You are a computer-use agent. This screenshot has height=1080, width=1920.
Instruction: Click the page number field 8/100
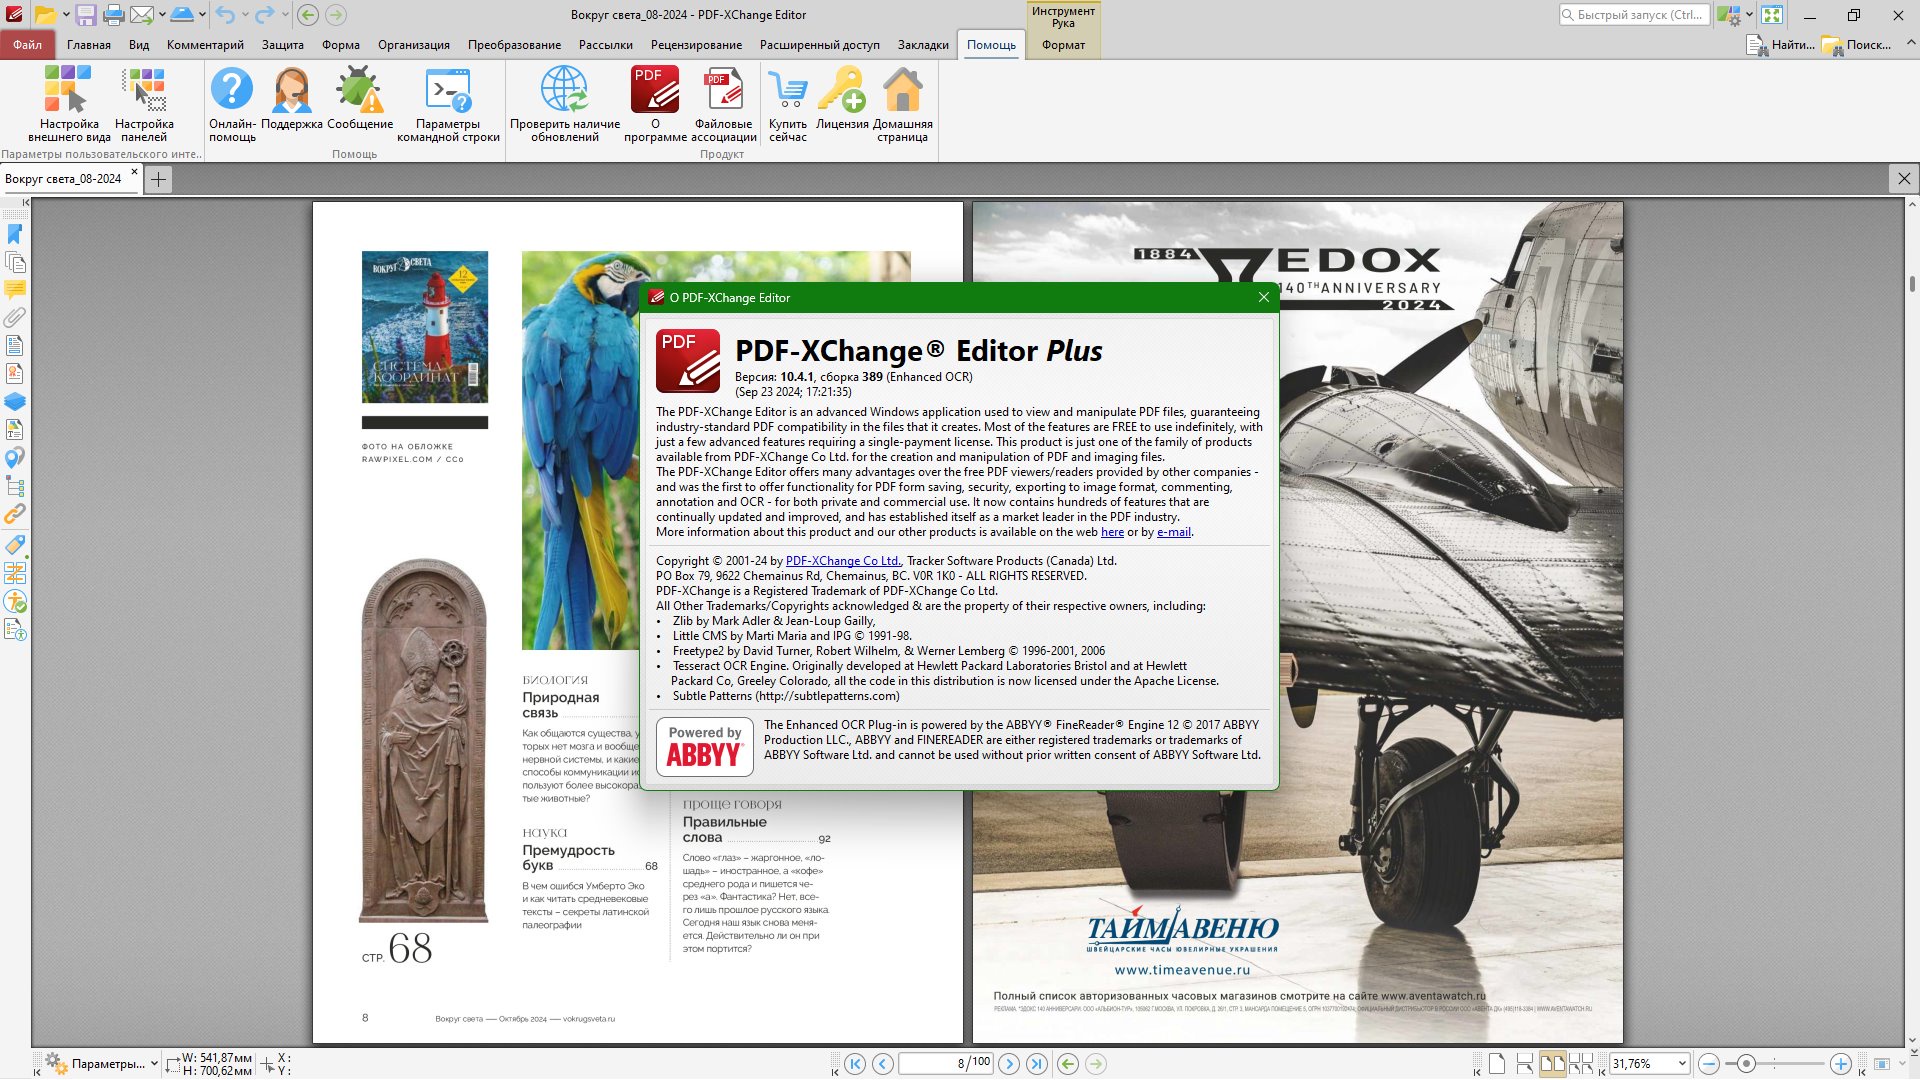click(945, 1063)
